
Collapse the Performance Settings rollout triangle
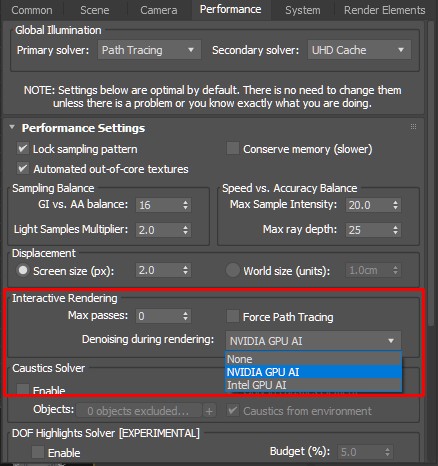(12, 127)
